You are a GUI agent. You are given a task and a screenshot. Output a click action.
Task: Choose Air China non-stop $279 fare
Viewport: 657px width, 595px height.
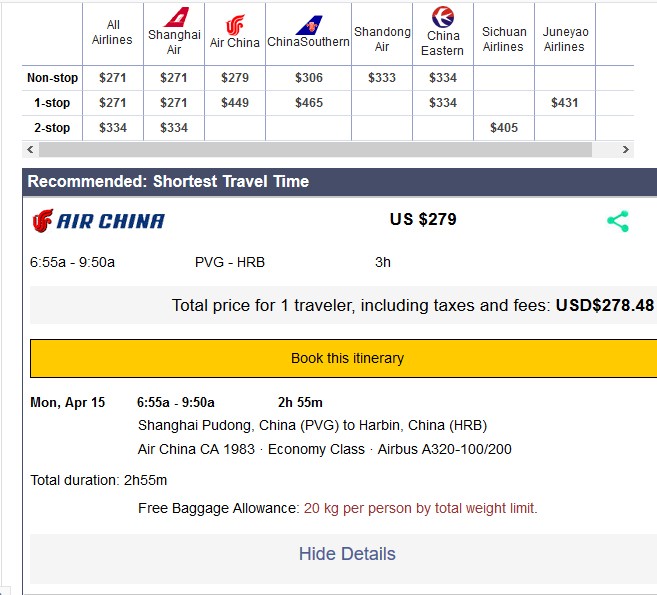[x=235, y=78]
